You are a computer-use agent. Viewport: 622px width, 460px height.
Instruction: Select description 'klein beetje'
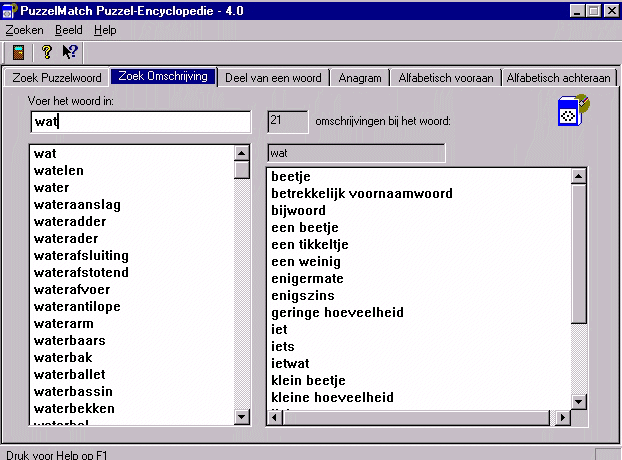pyautogui.click(x=308, y=381)
